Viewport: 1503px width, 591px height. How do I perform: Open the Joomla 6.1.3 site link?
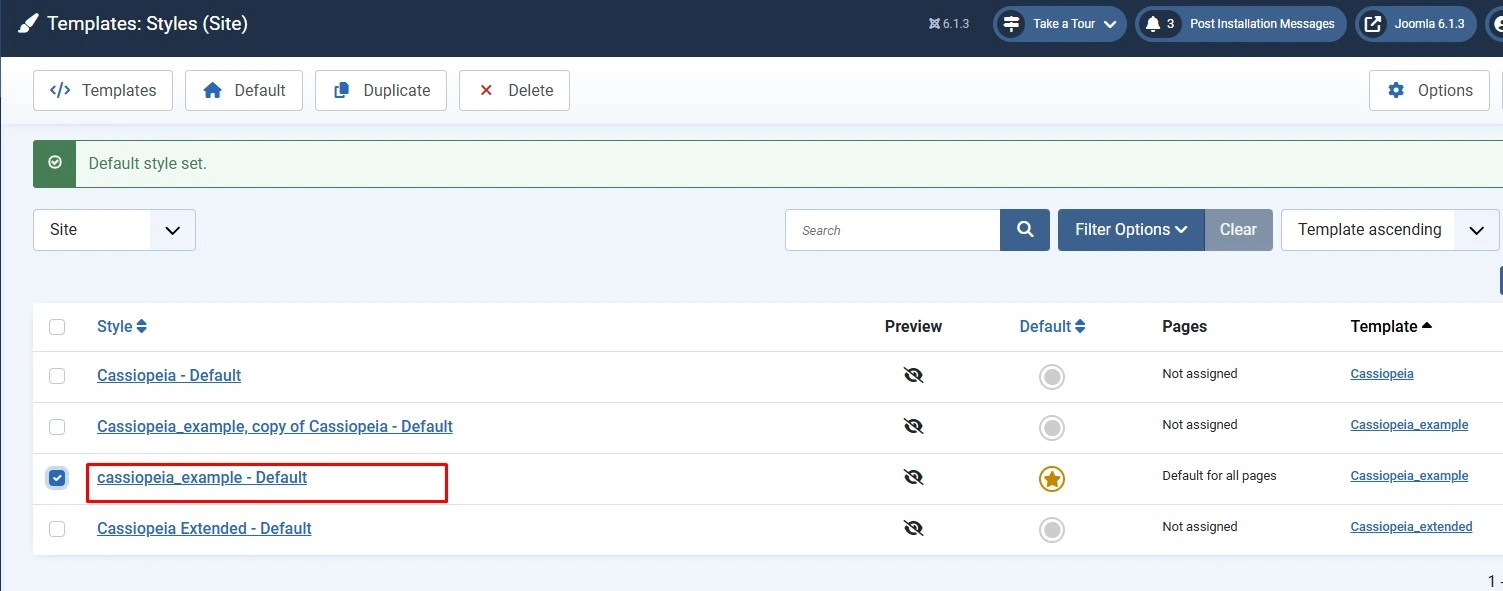[x=1415, y=24]
